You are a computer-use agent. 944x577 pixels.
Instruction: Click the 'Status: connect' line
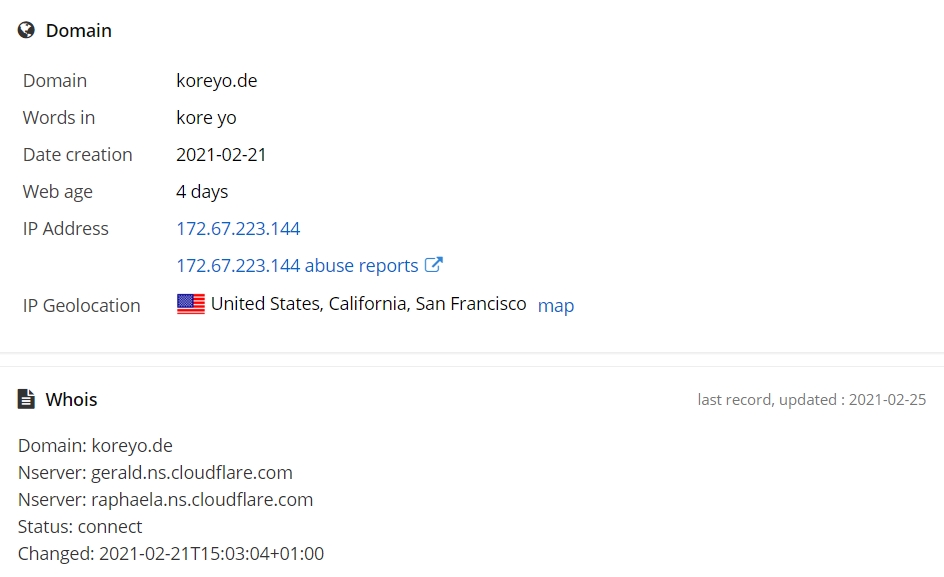tap(80, 526)
